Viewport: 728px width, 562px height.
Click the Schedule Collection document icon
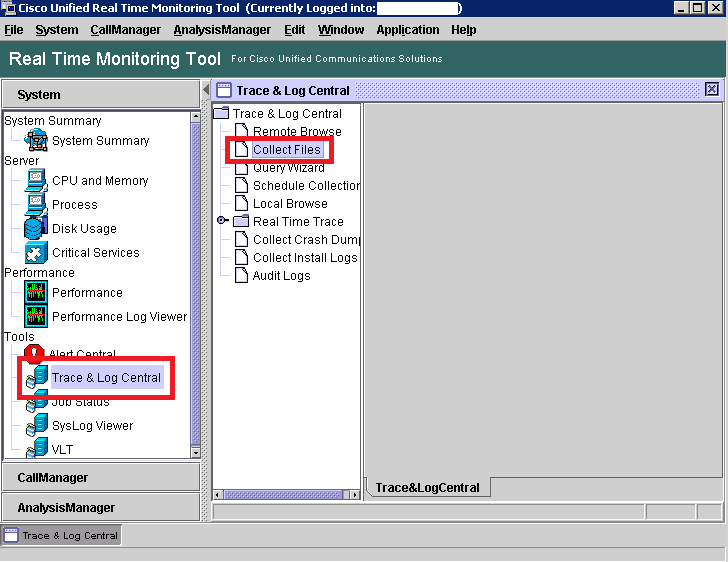coord(241,185)
